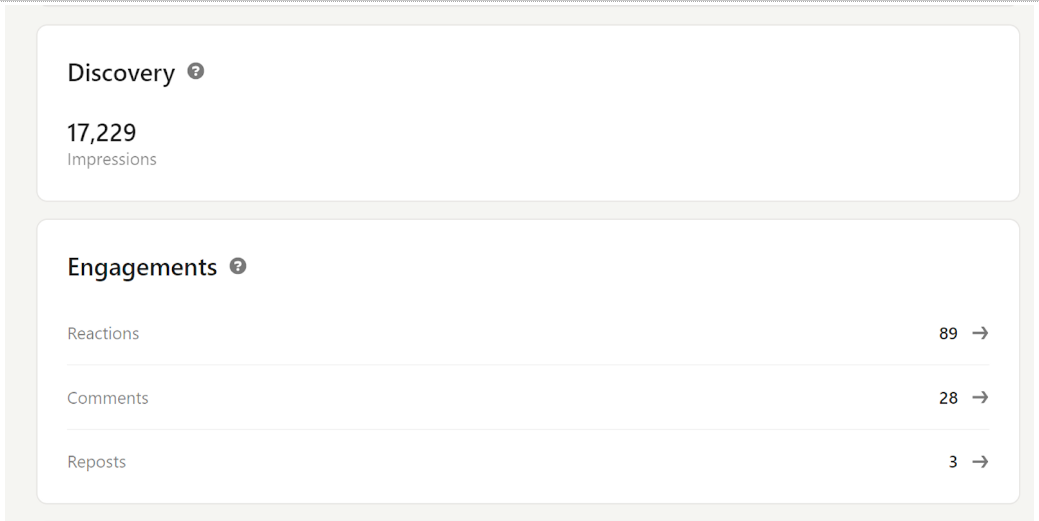Click the arrow icon in Comments row

[x=980, y=398]
